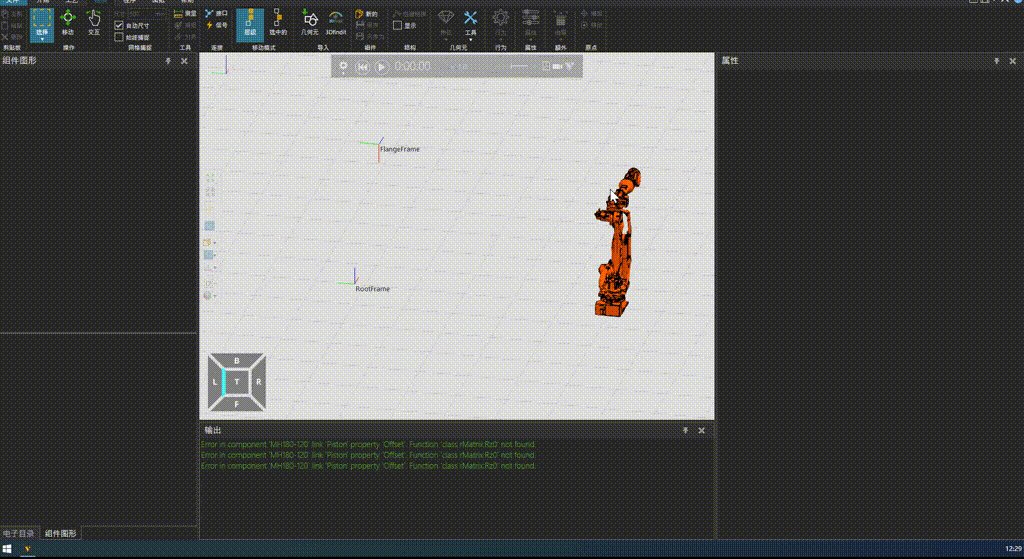Import geometry with 几何元 icon
The image size is (1024, 559).
tap(310, 22)
